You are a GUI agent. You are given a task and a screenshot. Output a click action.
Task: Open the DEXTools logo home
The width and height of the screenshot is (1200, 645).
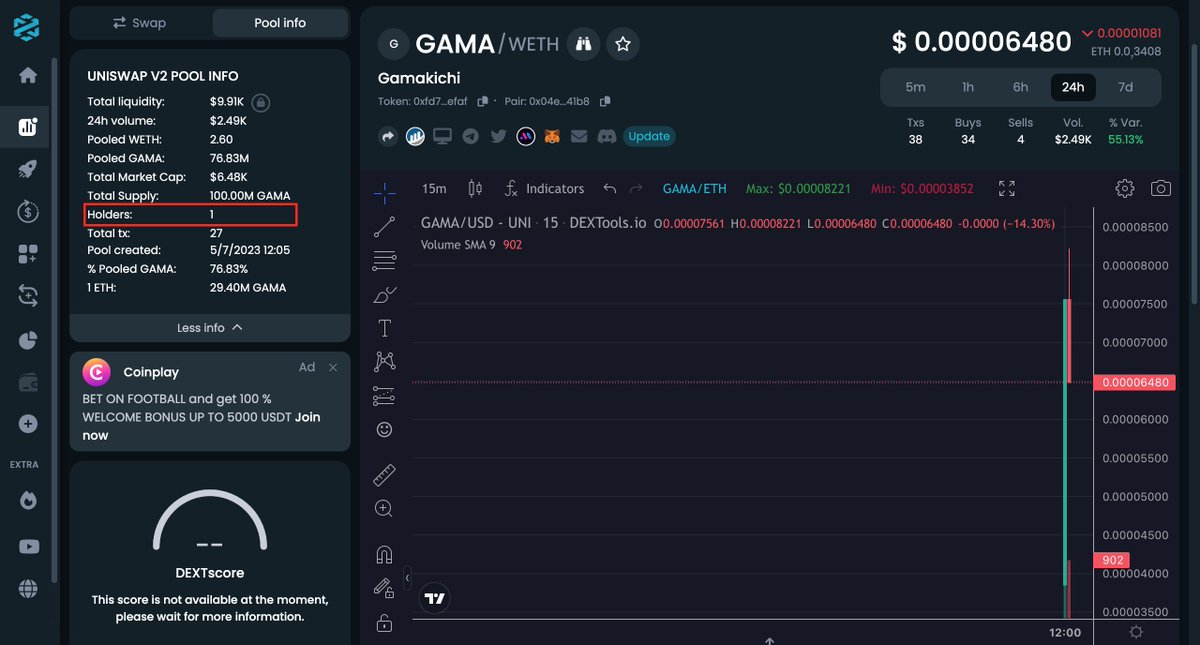tap(27, 27)
